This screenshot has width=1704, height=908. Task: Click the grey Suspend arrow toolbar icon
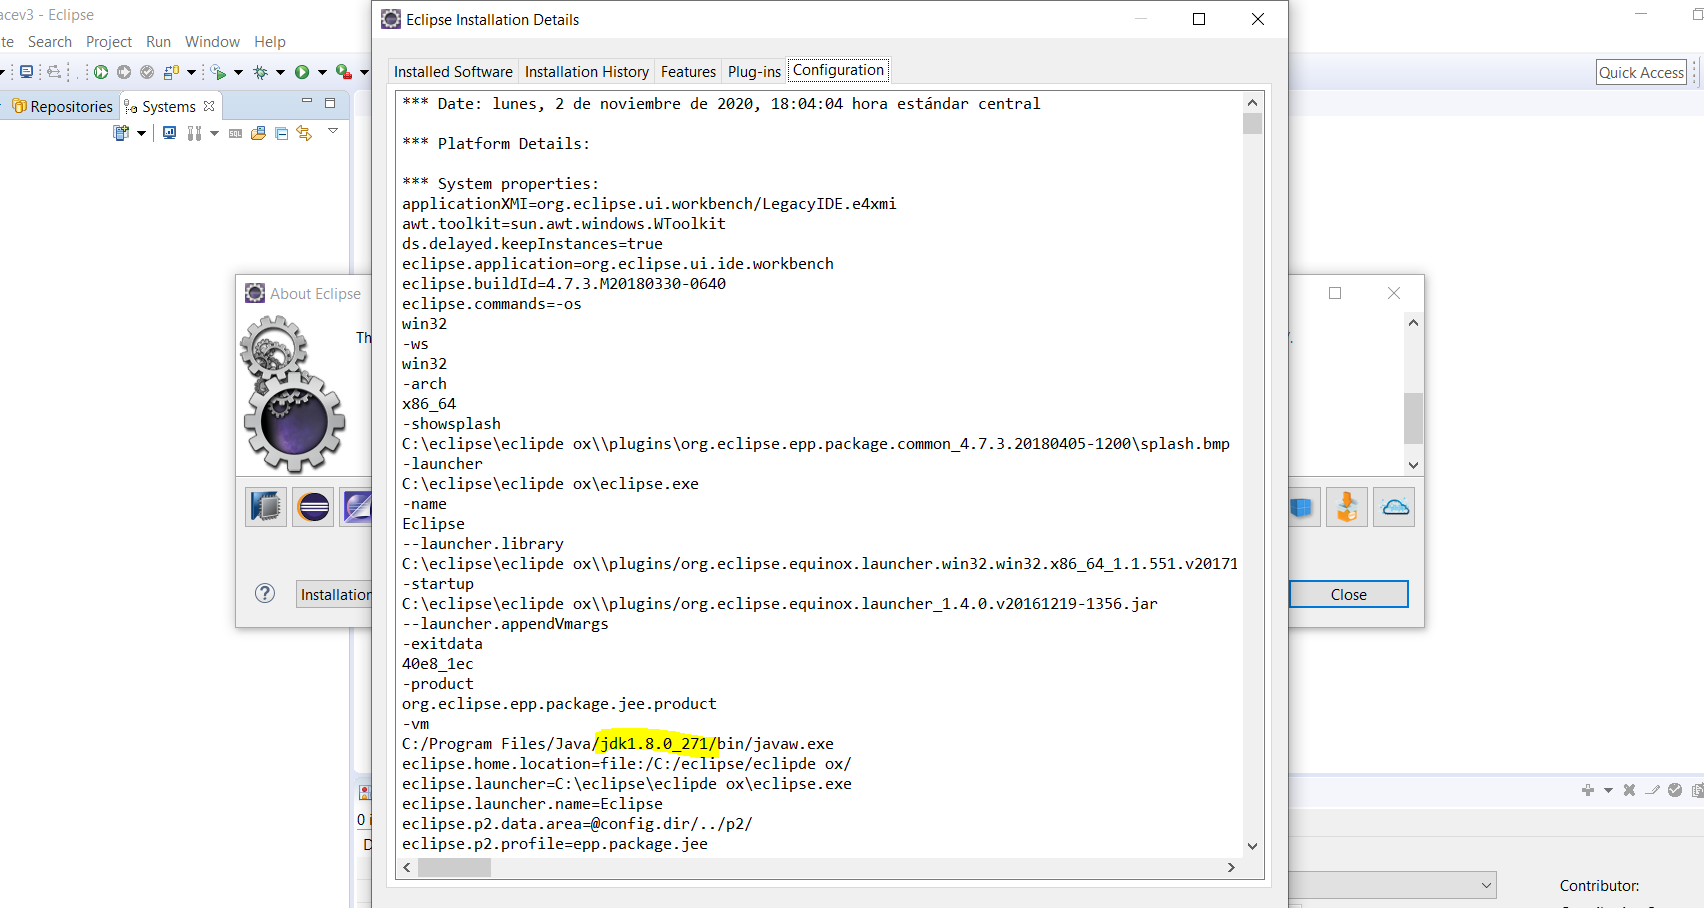(x=124, y=72)
